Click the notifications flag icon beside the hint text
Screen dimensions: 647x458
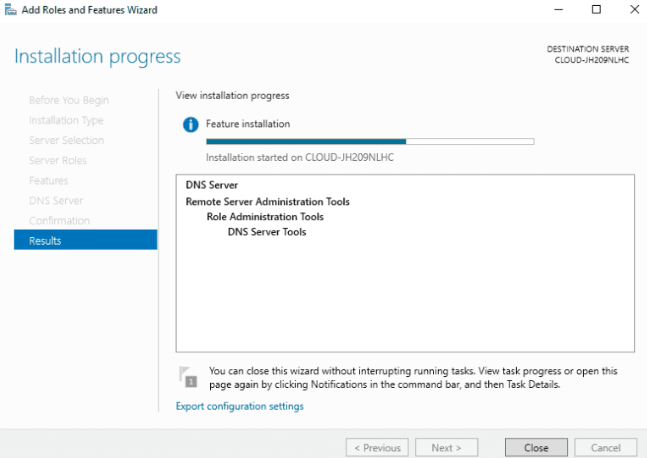[188, 377]
